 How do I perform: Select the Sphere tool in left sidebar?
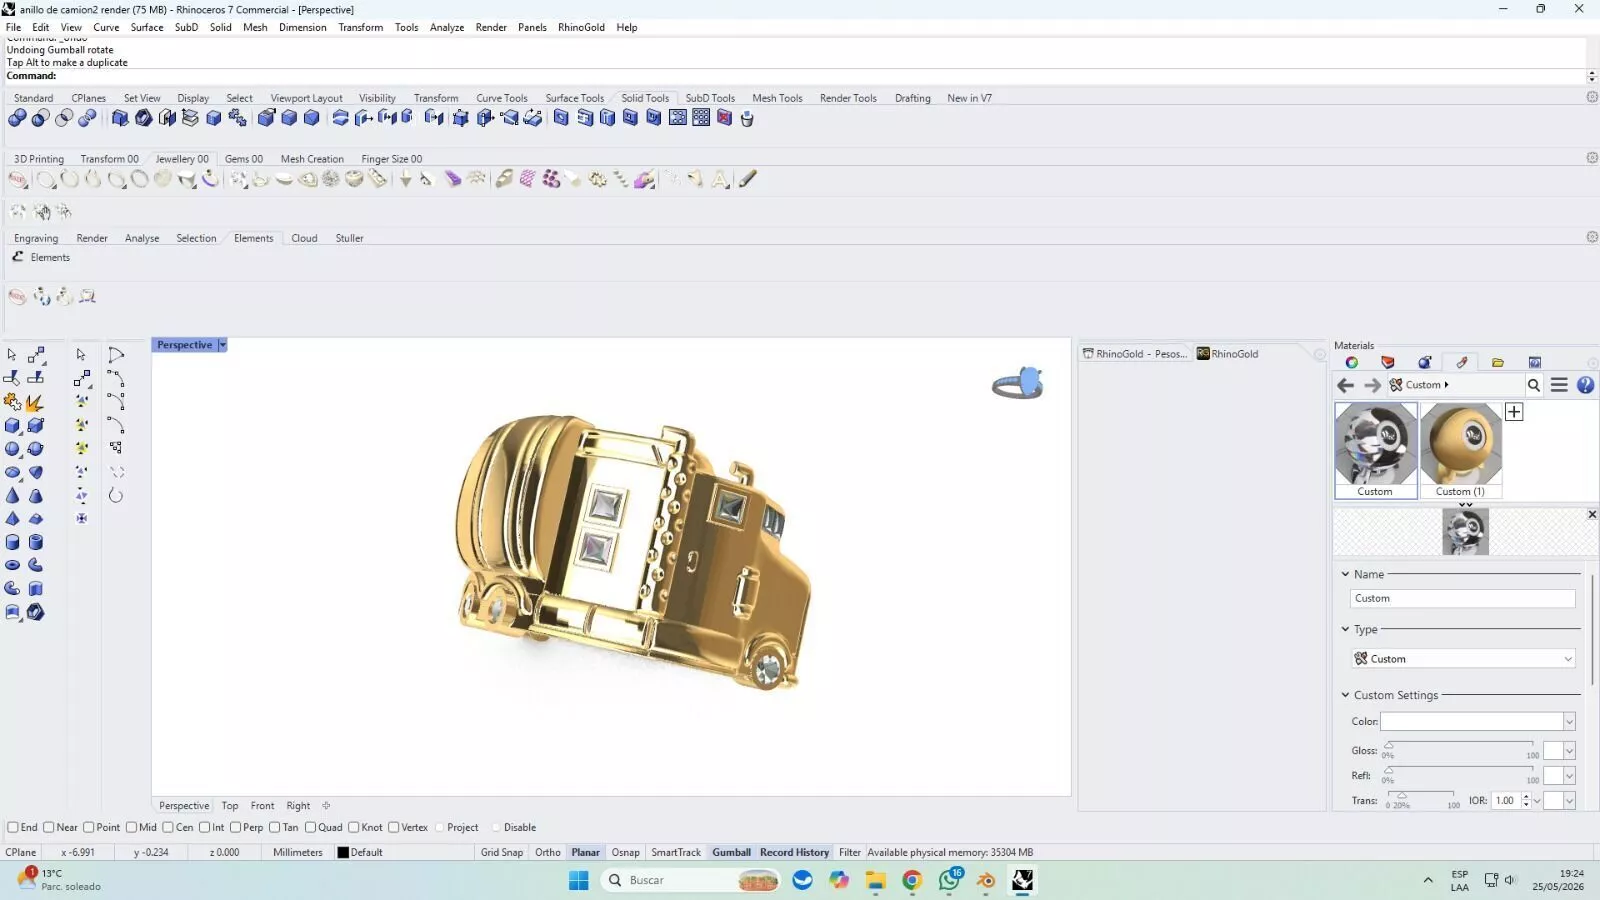pos(12,449)
